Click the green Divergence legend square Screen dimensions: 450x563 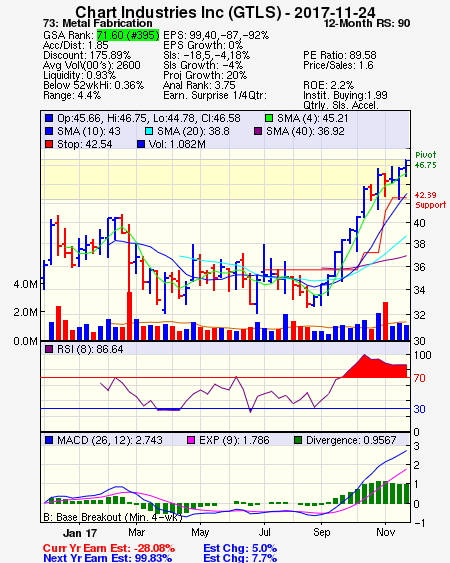click(x=298, y=440)
